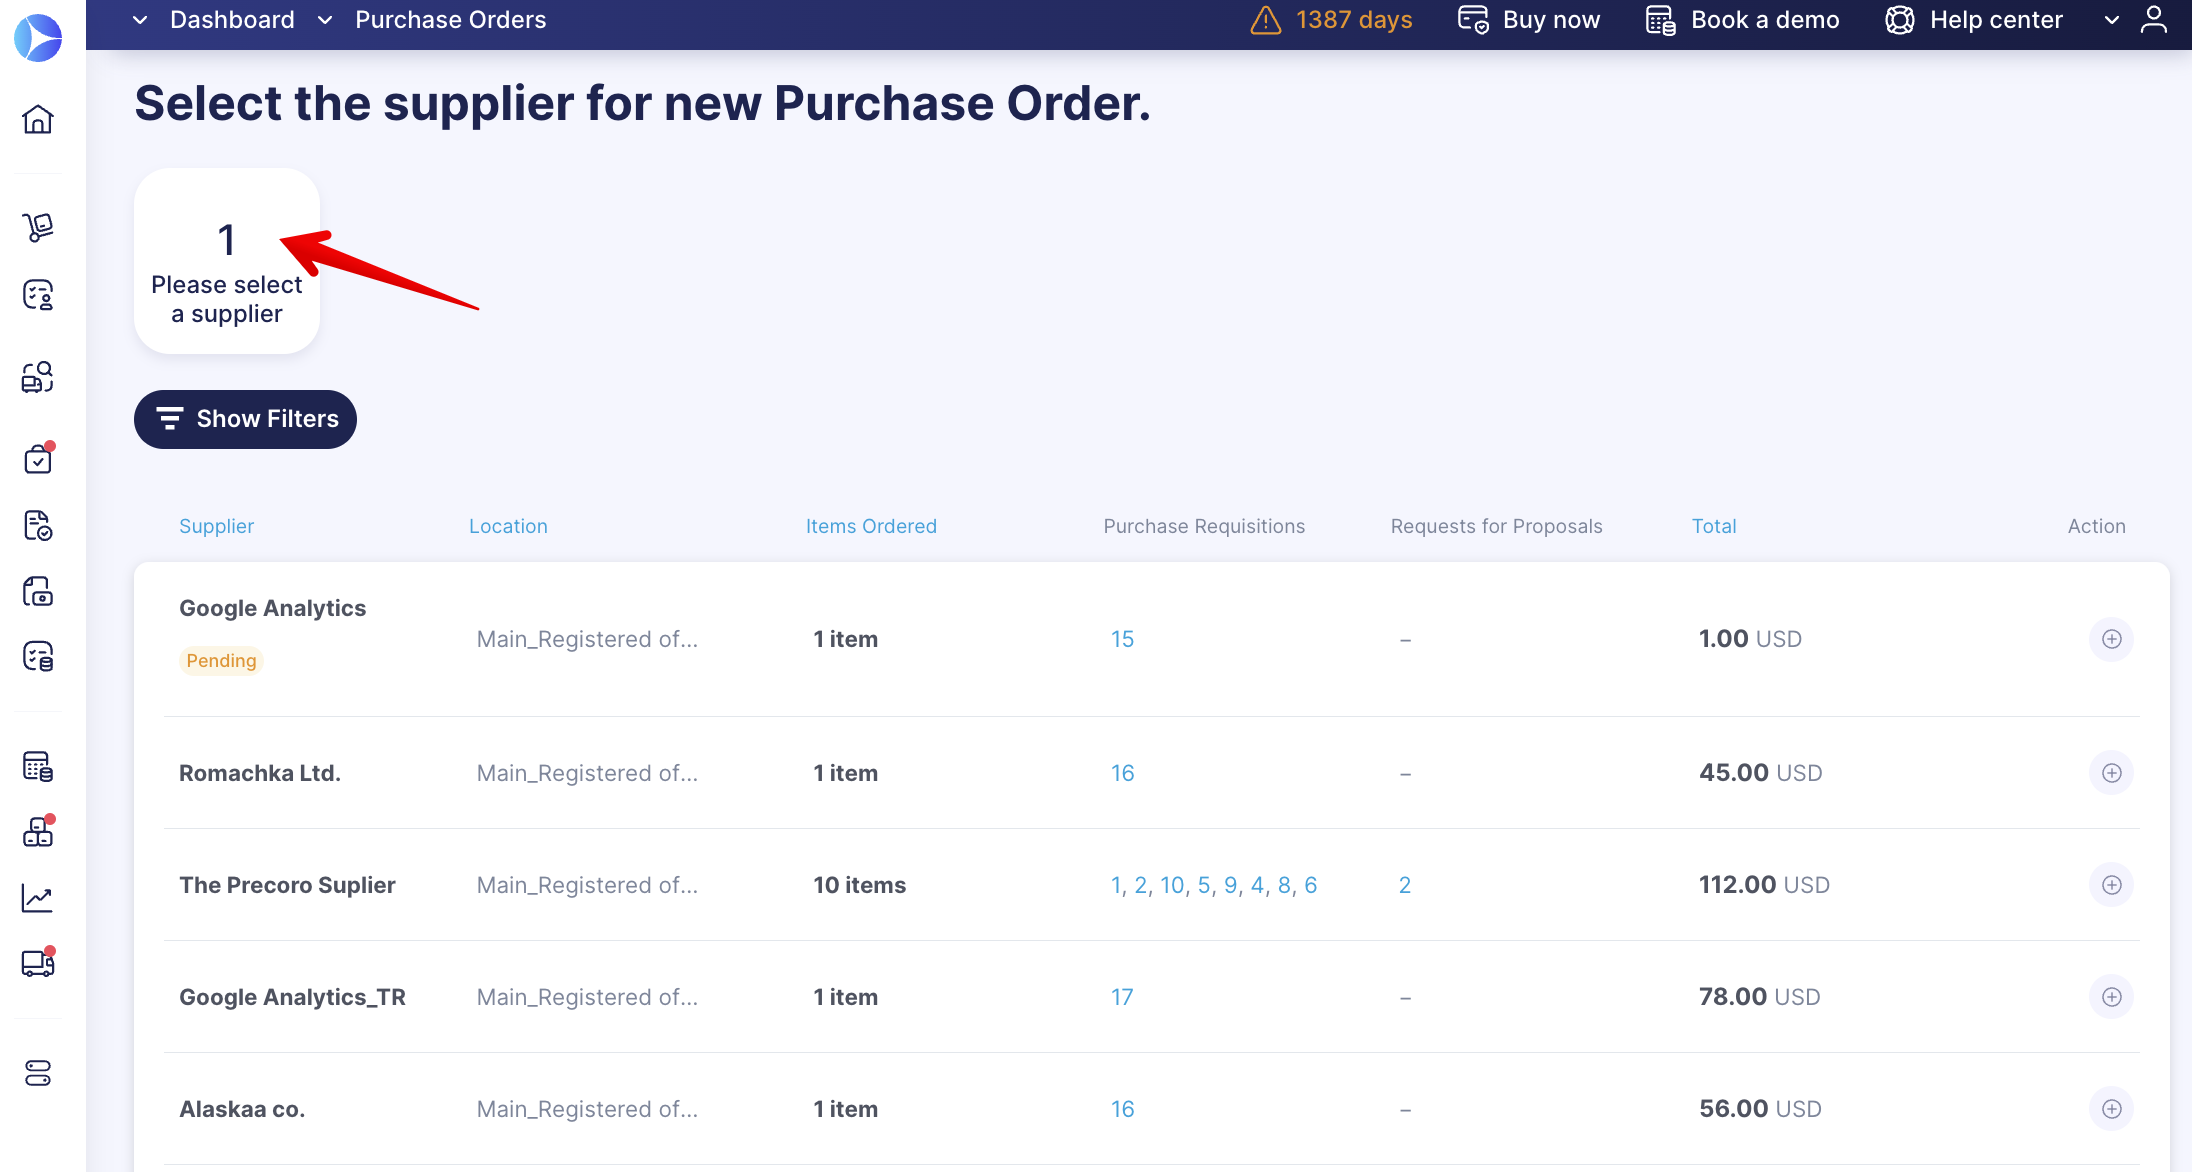
Task: Click the Precoro logo icon
Action: (38, 38)
